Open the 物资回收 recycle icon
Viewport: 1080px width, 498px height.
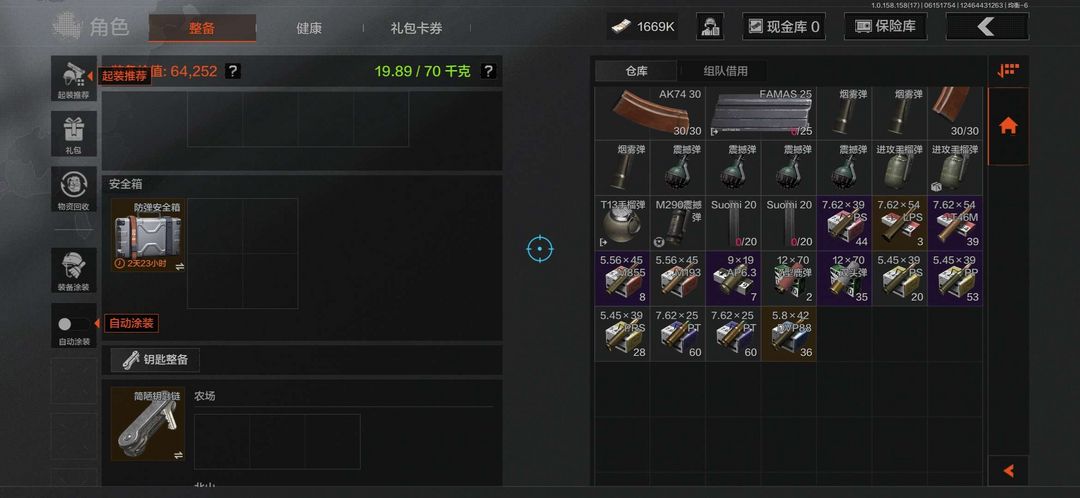pyautogui.click(x=74, y=189)
